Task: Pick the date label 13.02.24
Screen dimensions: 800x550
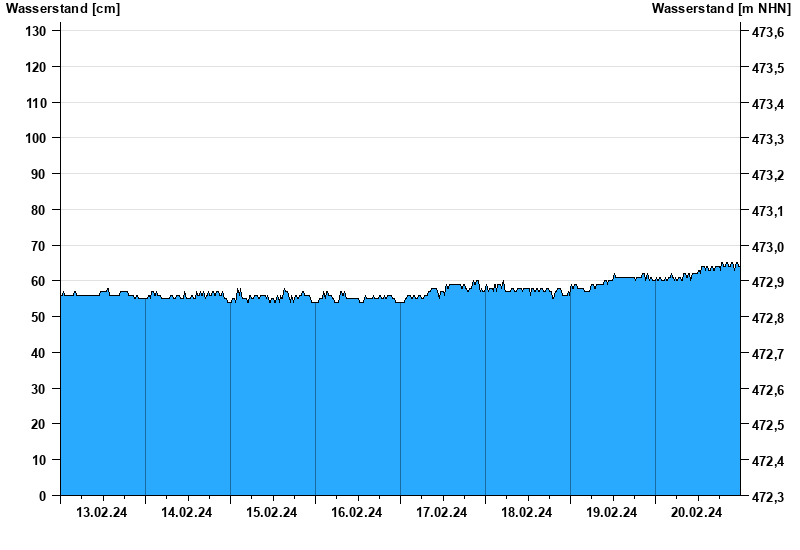Action: click(x=102, y=512)
